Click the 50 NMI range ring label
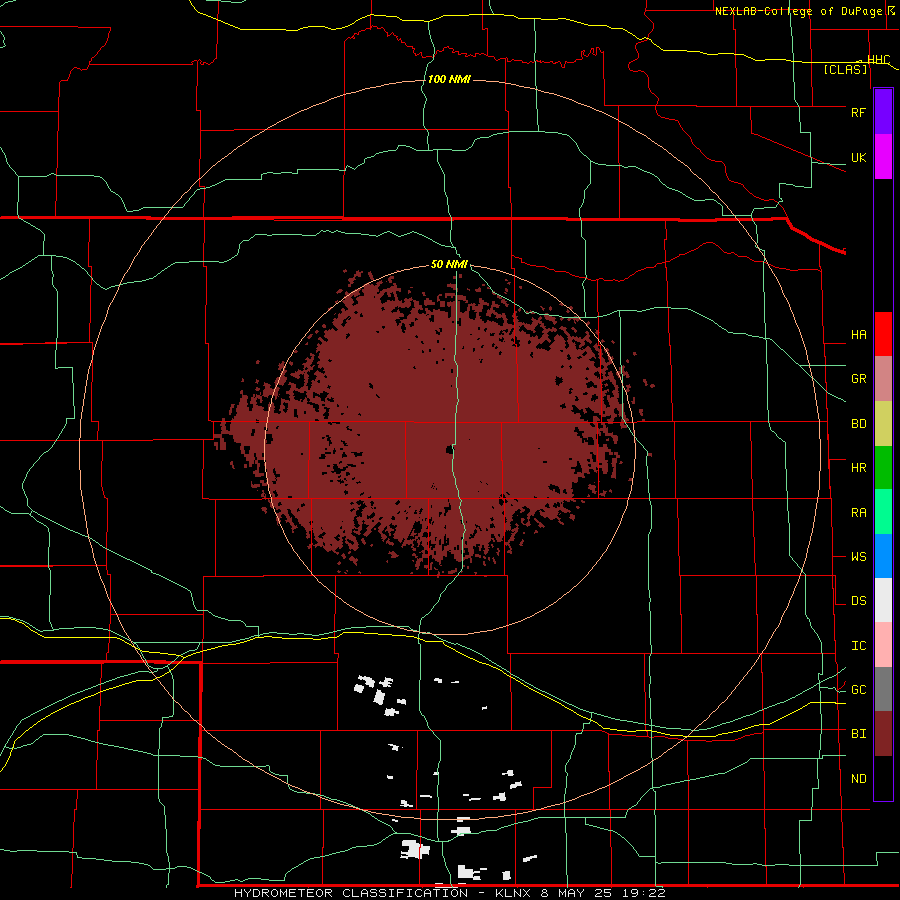The image size is (900, 900). [449, 264]
